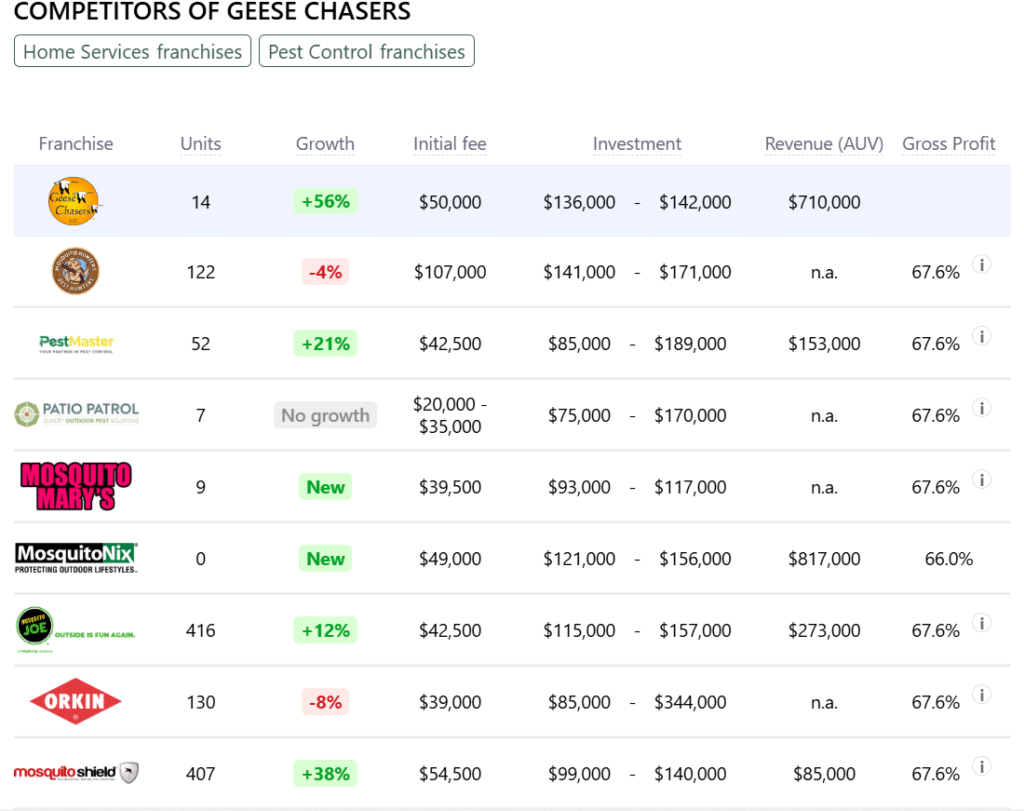Click info icon in Patio Patrol row
The width and height of the screenshot is (1024, 811).
tap(982, 408)
